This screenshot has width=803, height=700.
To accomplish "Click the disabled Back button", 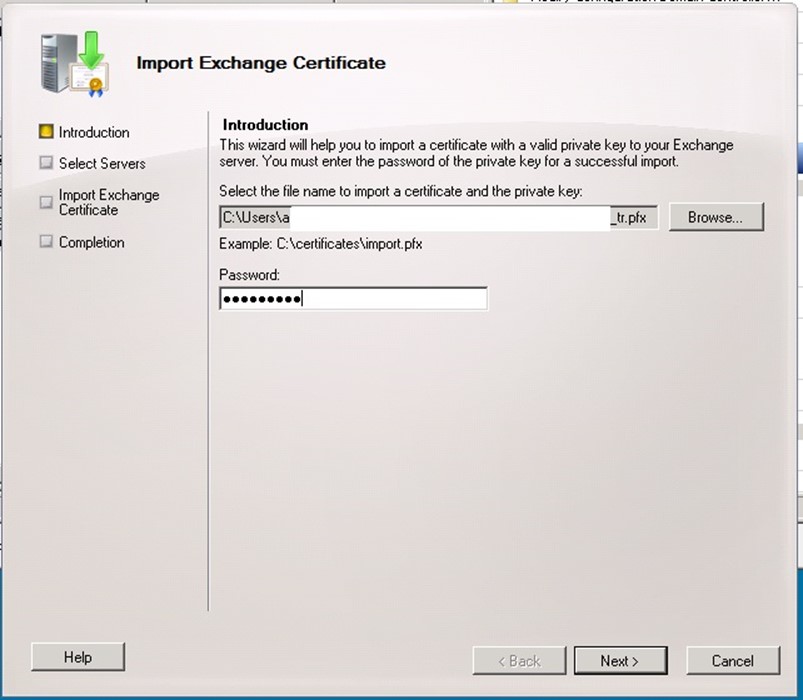I will [519, 661].
